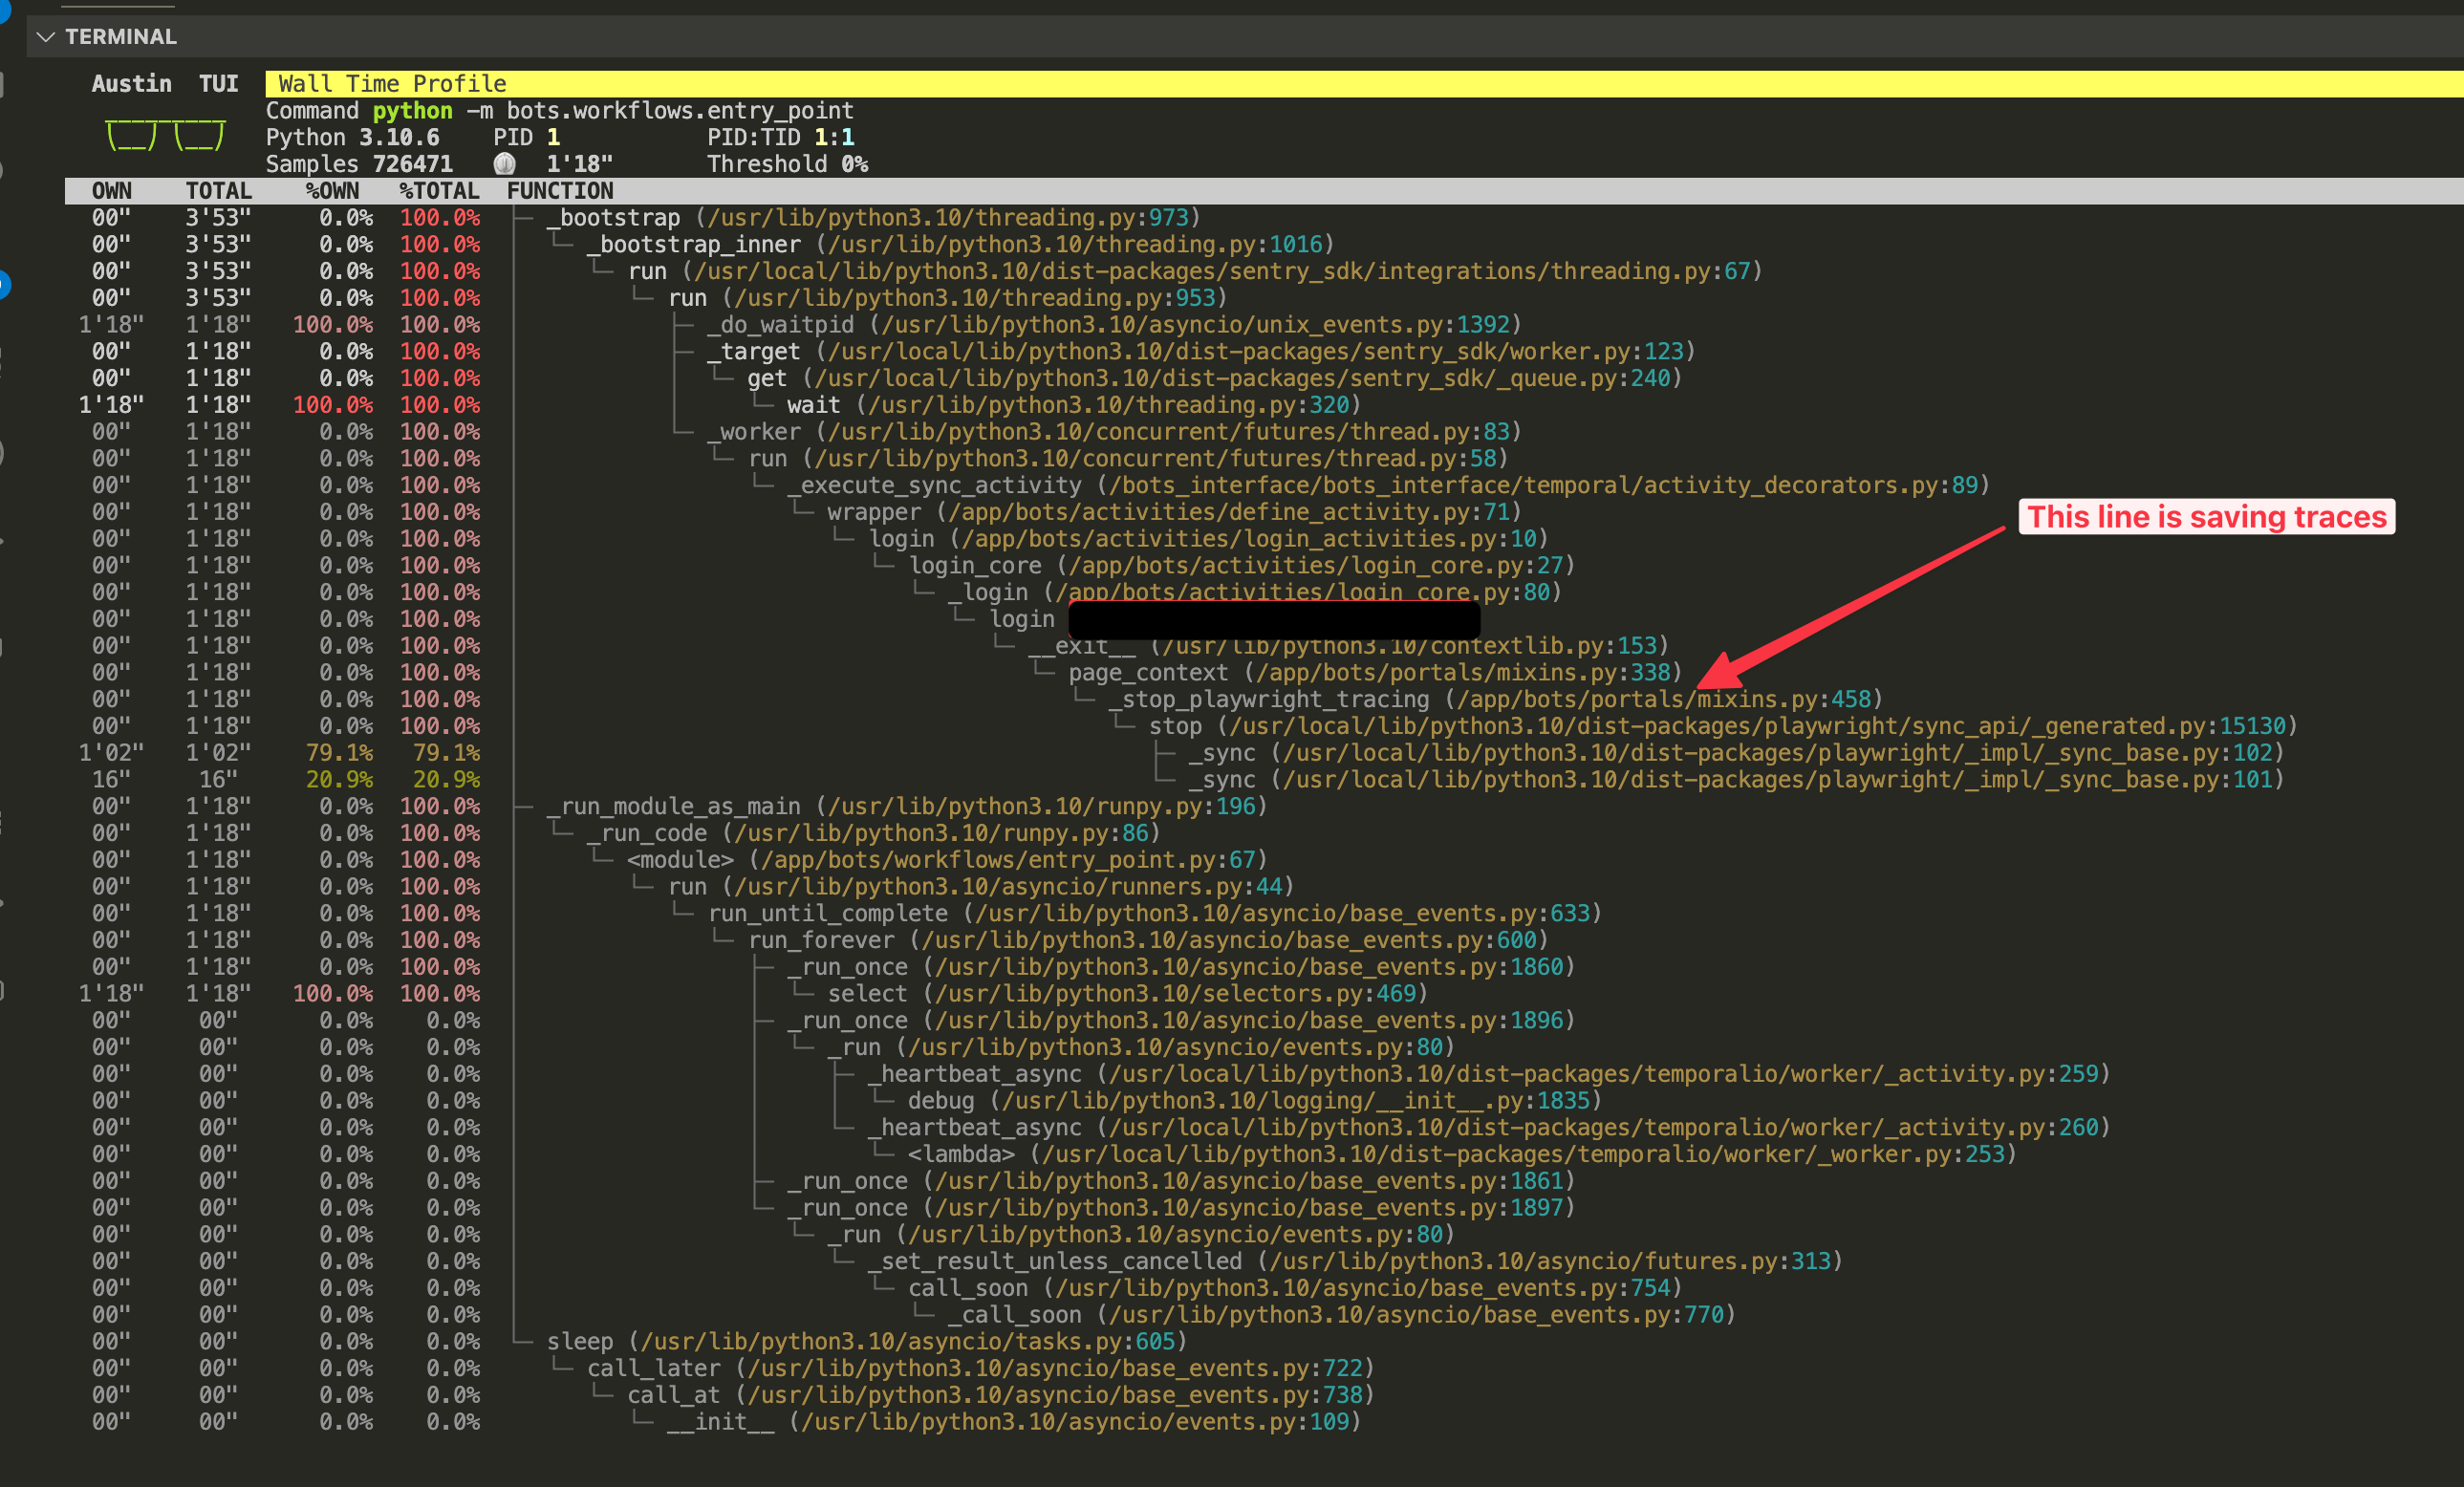
Task: Select the Python logo-colored 'python' command keyword
Action: point(412,110)
